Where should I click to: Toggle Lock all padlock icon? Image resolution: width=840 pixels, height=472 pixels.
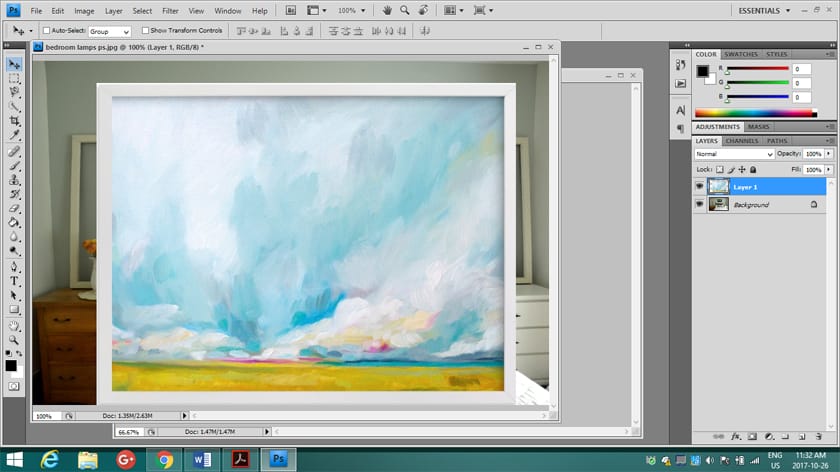pyautogui.click(x=753, y=169)
